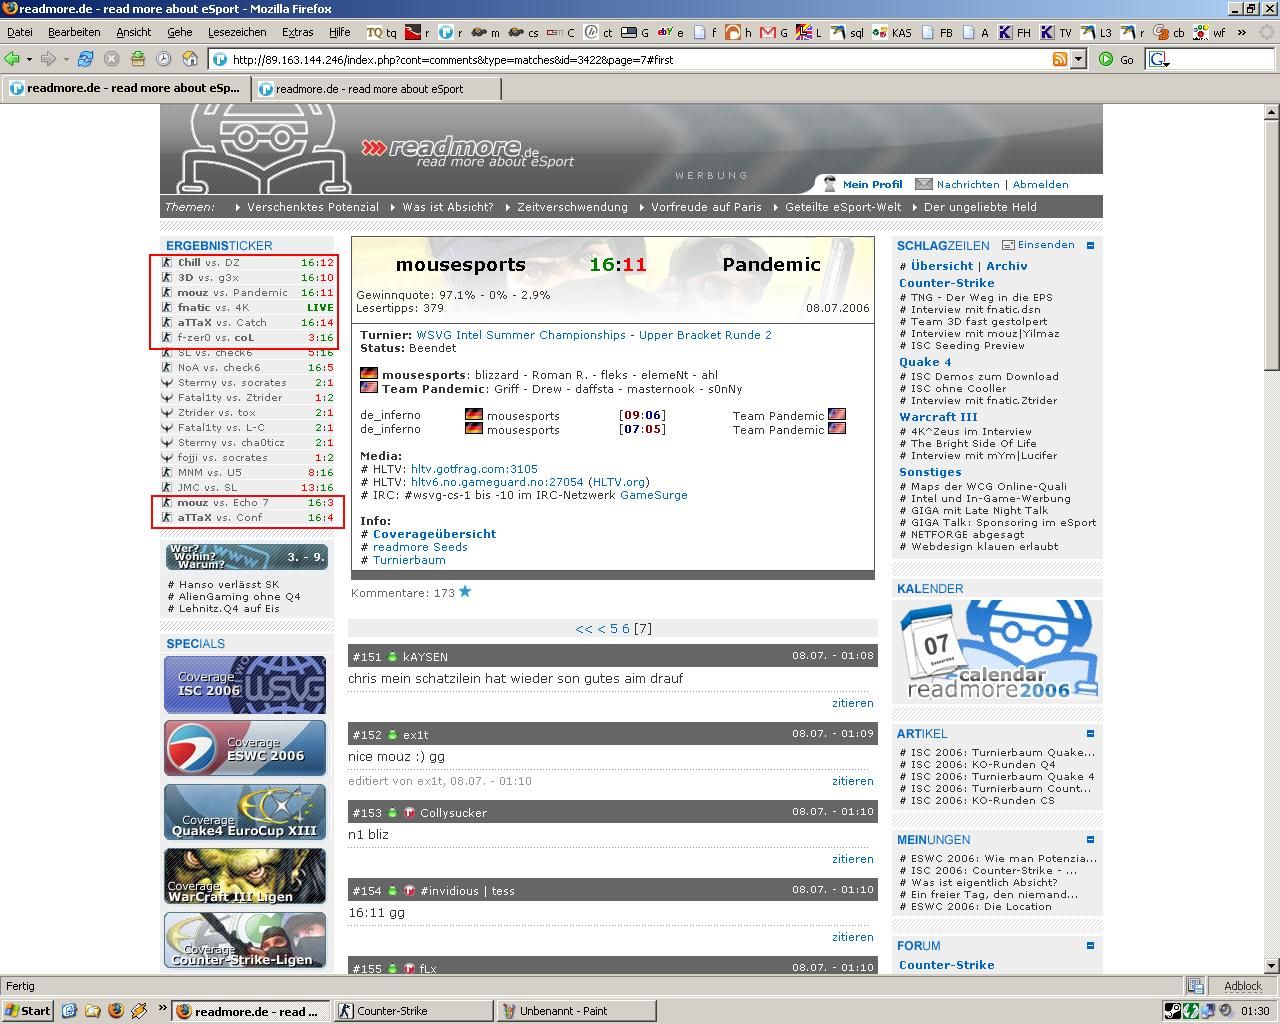The image size is (1280, 1024).
Task: Open the address bar URL dropdown
Action: (x=1078, y=59)
